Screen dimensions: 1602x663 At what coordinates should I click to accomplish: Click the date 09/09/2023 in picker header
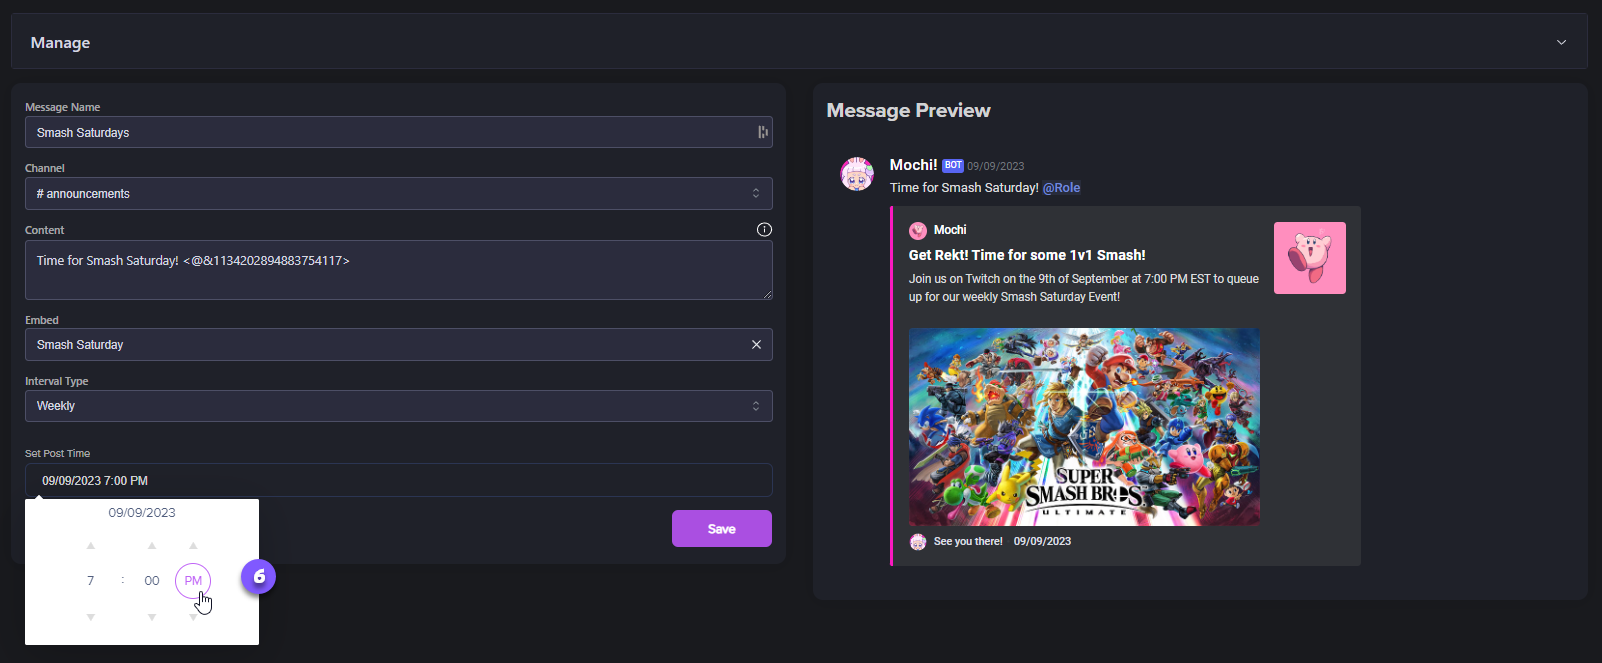pos(142,513)
